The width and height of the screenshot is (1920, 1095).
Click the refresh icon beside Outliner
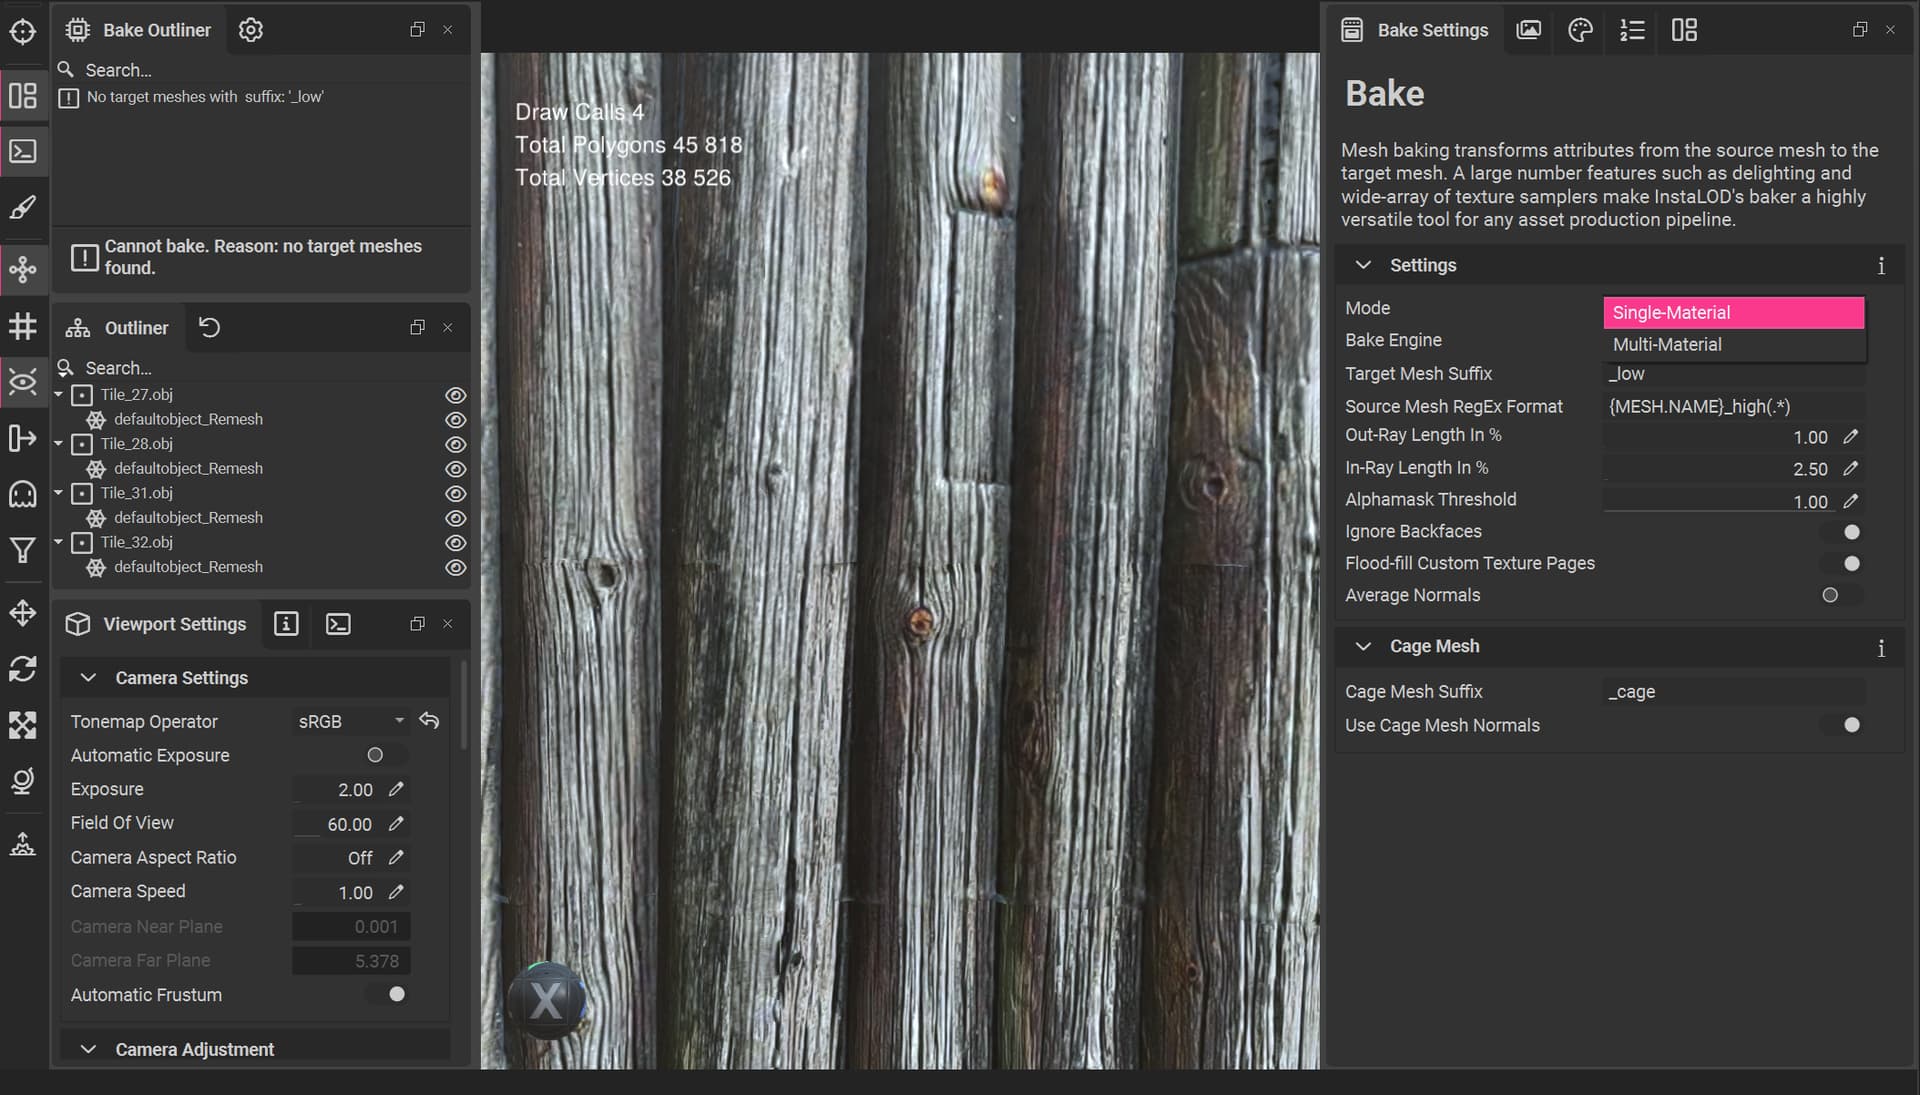point(209,327)
